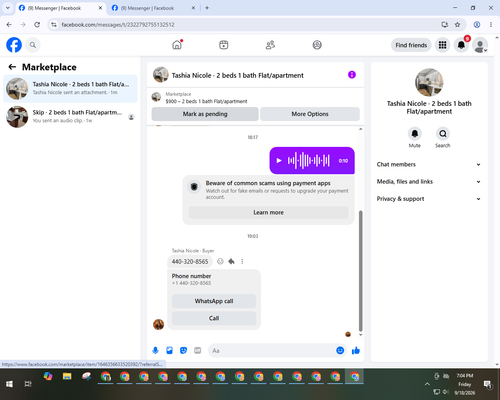
Task: Focus the Aa message input field
Action: 272,351
